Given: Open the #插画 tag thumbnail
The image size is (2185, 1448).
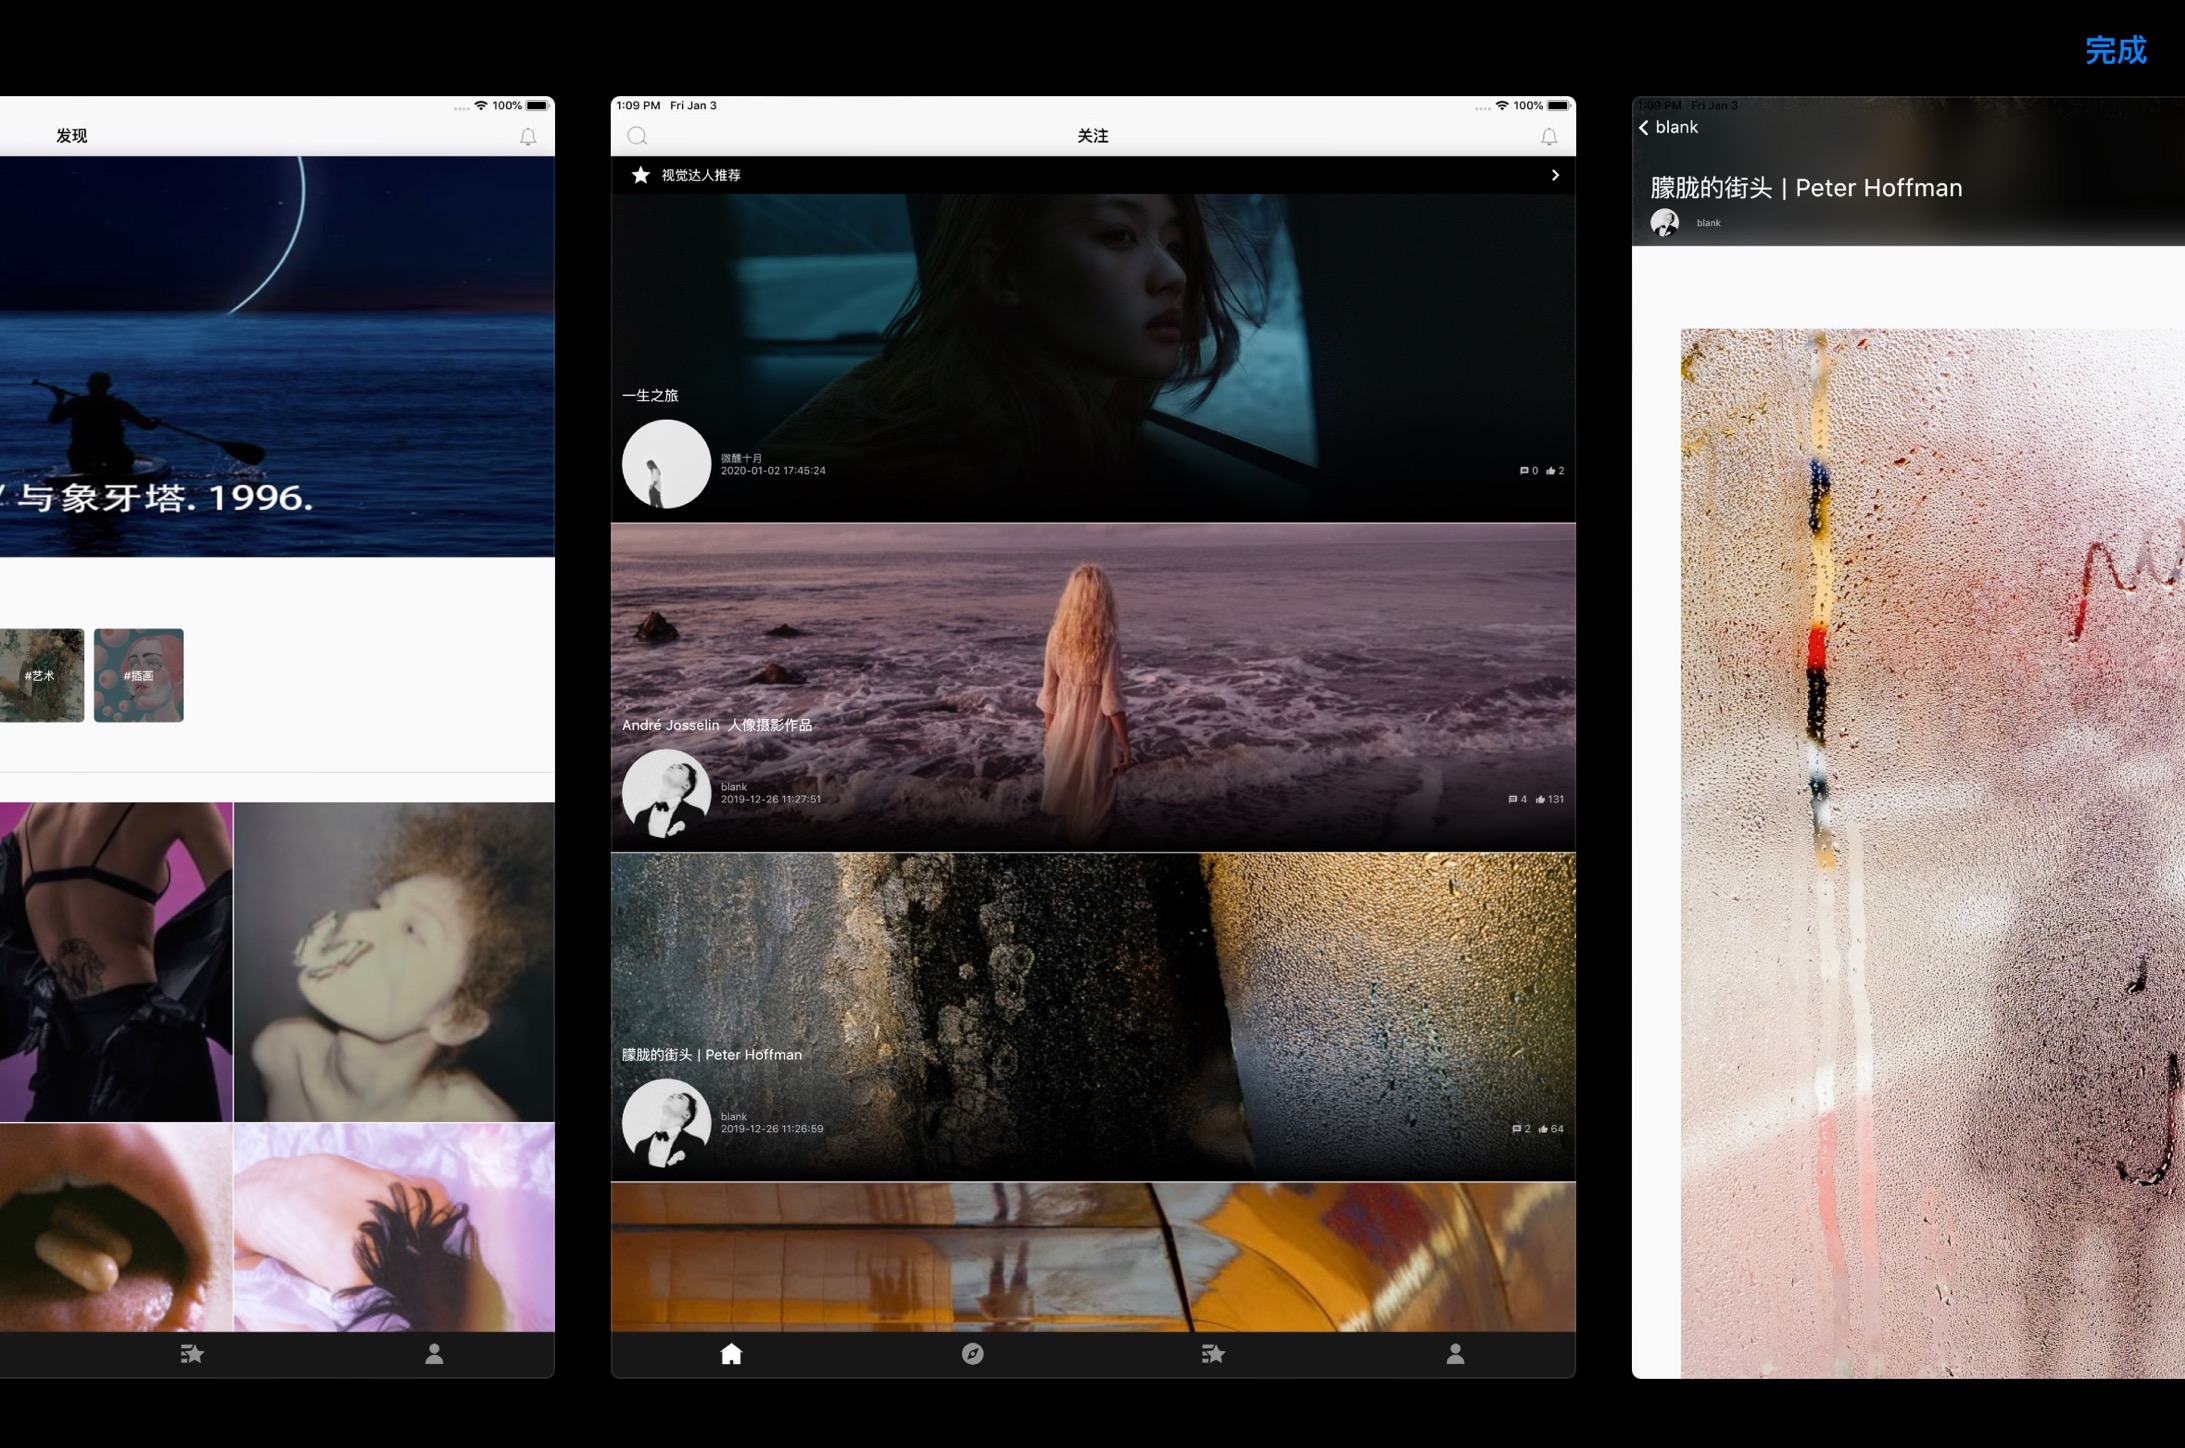Looking at the screenshot, I should (x=139, y=675).
